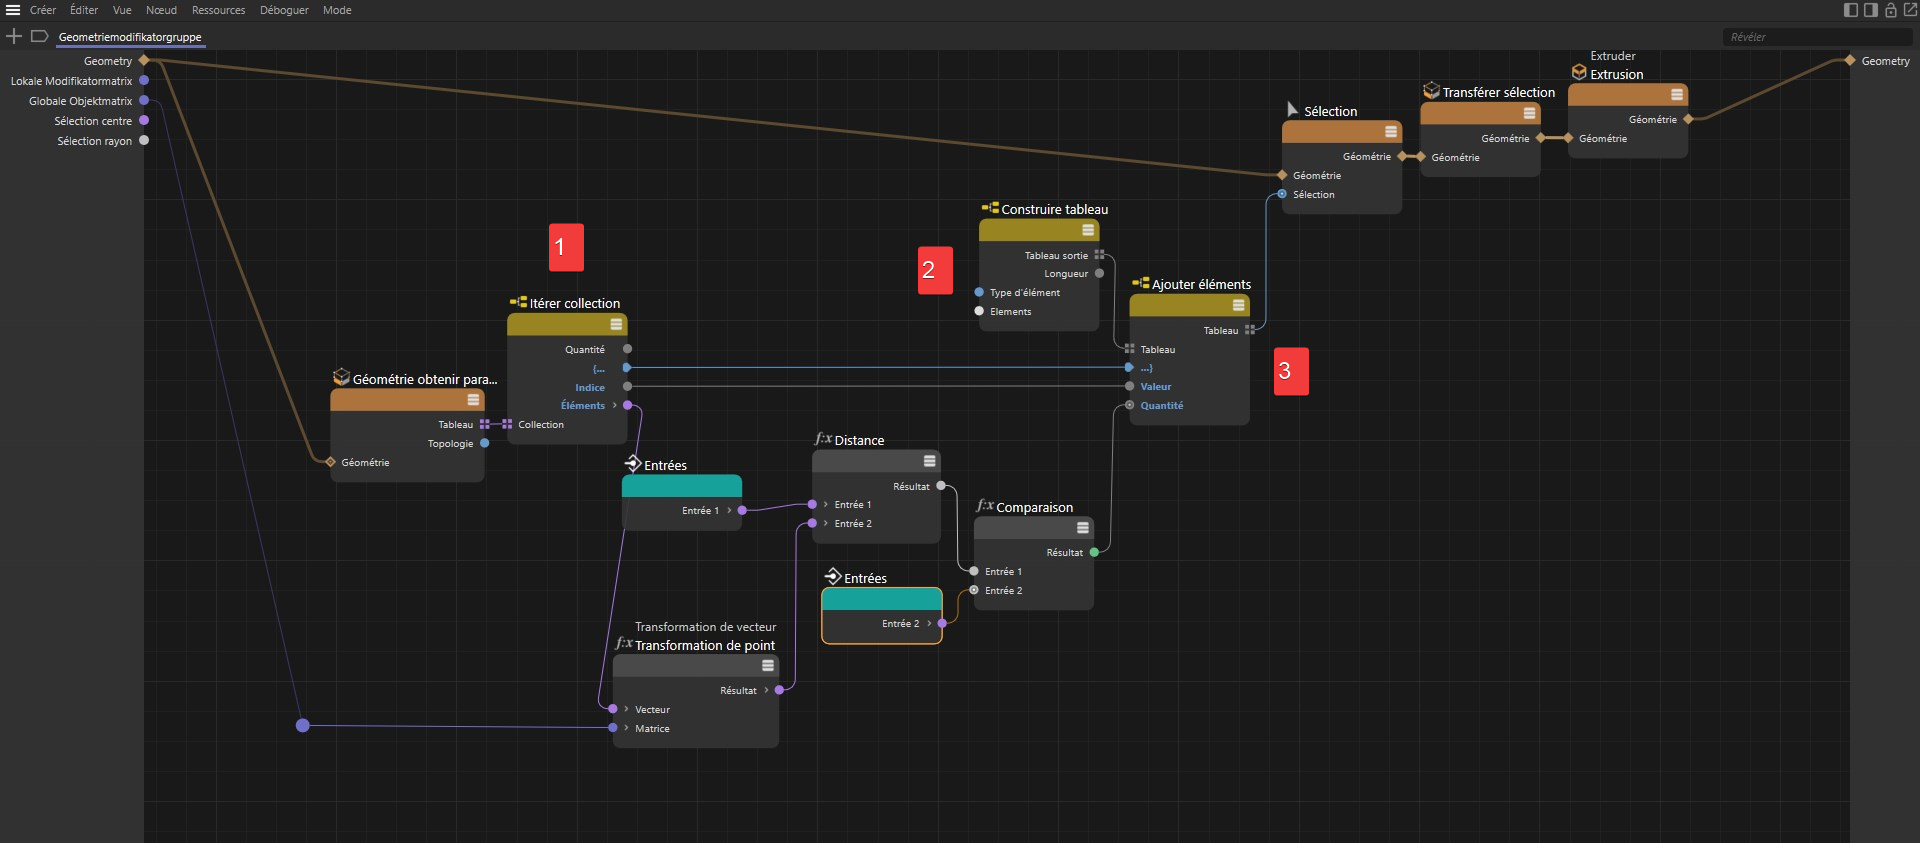Expand the Éléments port on Itérer collection
Screen dimensions: 1920x843
[x=614, y=405]
